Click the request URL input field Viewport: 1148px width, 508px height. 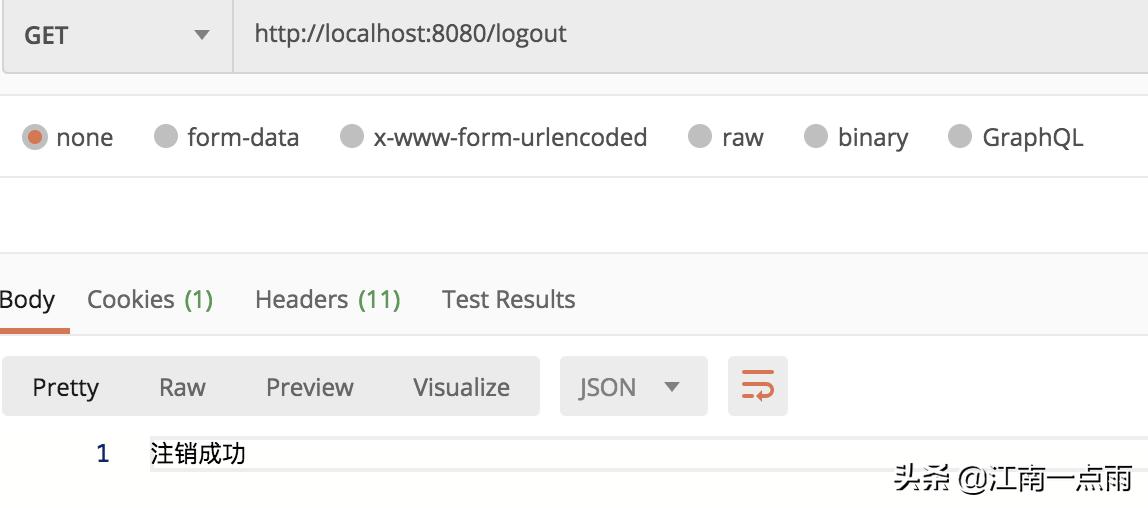690,35
